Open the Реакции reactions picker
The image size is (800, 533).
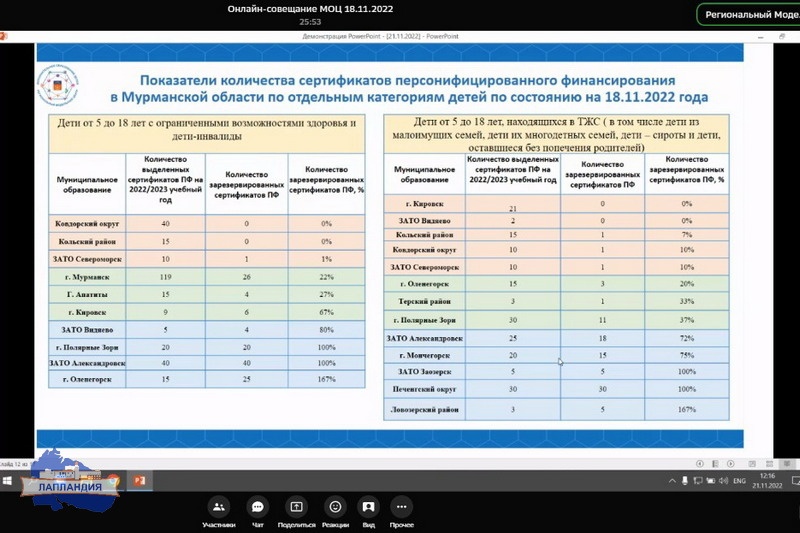pyautogui.click(x=335, y=512)
